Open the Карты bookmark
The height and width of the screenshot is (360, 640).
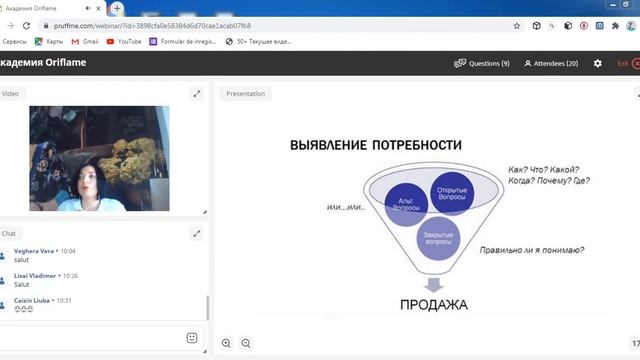coord(49,42)
